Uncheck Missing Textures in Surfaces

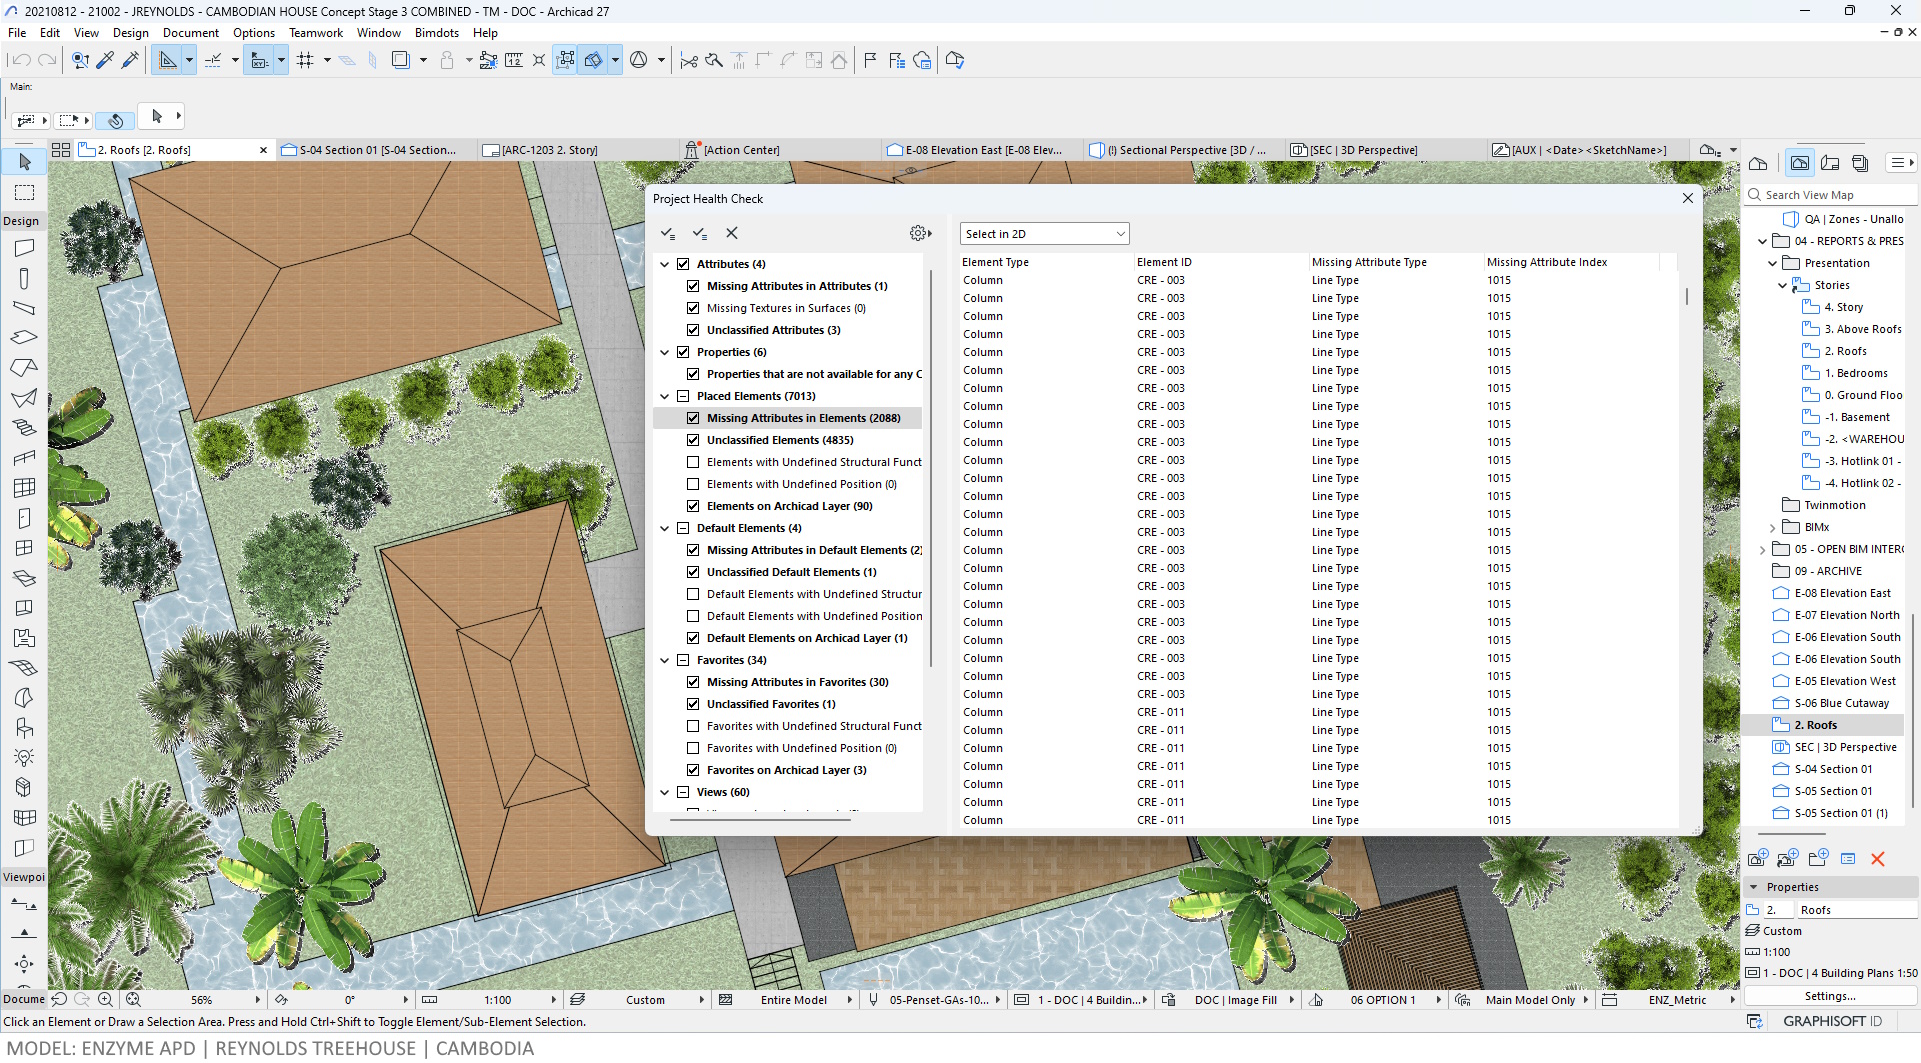pyautogui.click(x=693, y=308)
